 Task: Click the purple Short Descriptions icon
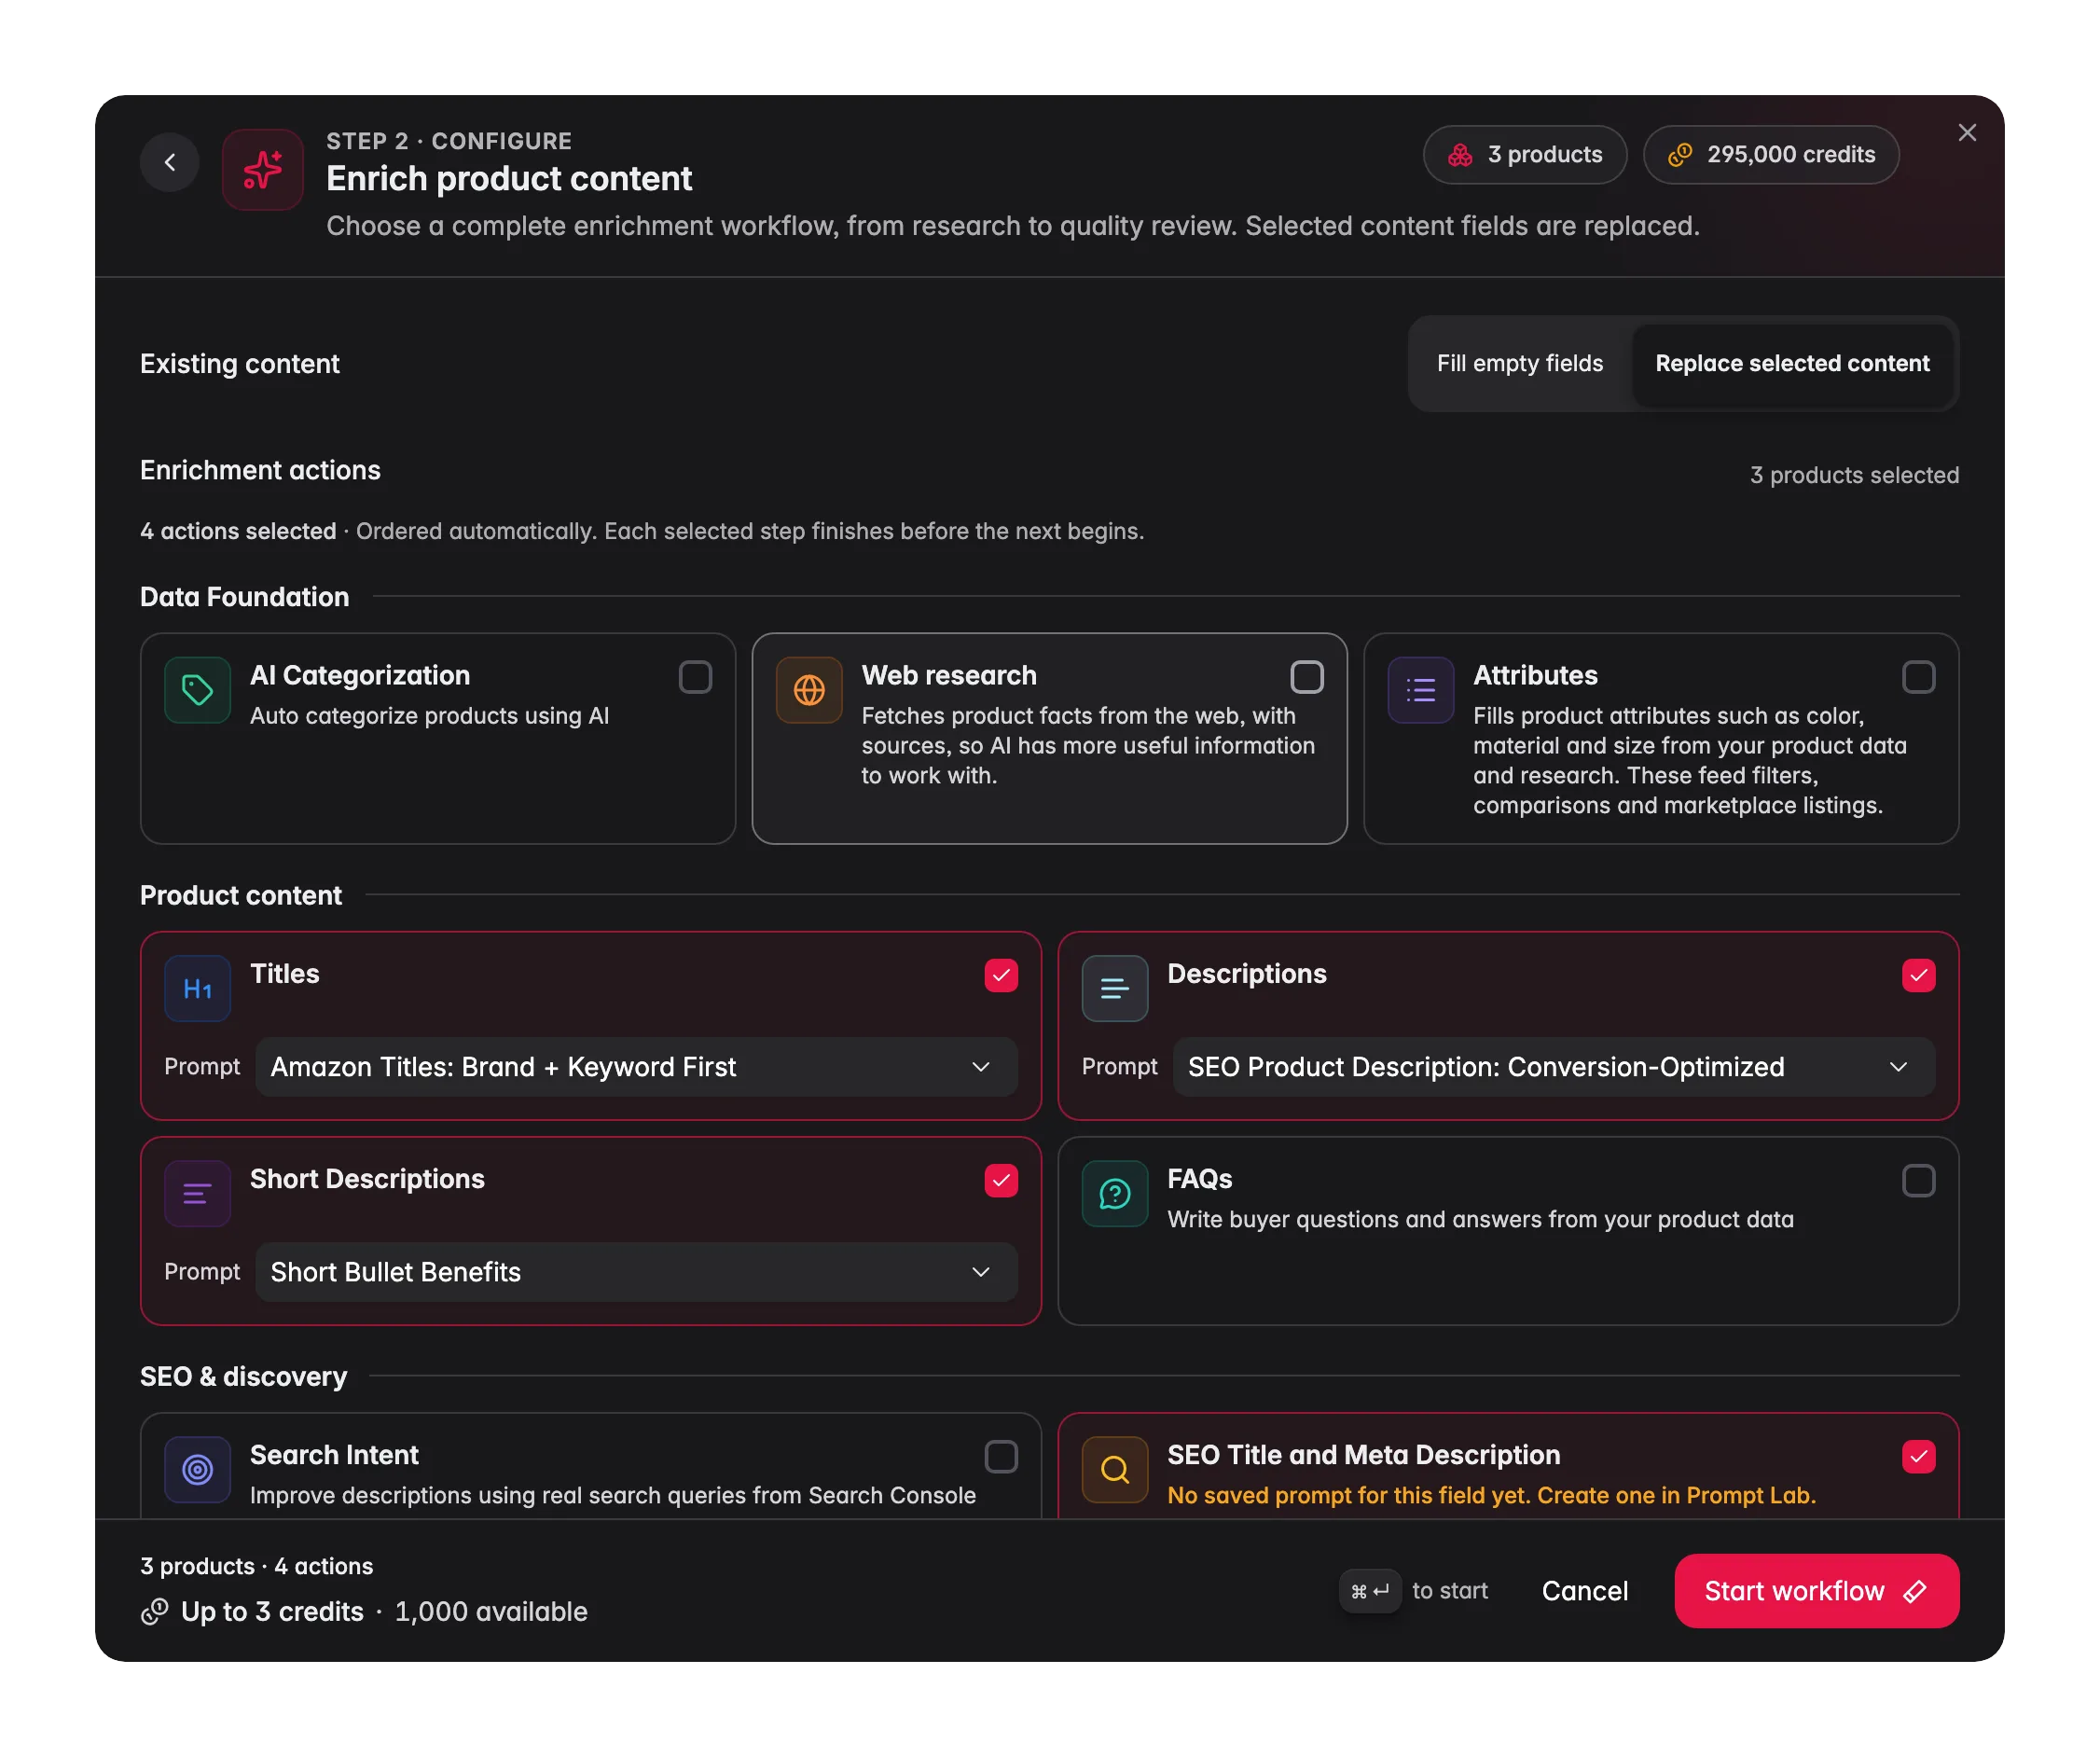(198, 1193)
